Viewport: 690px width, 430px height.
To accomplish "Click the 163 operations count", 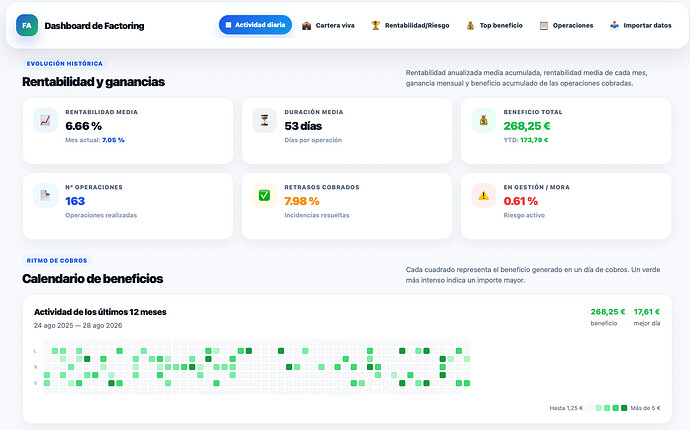I will [x=75, y=201].
